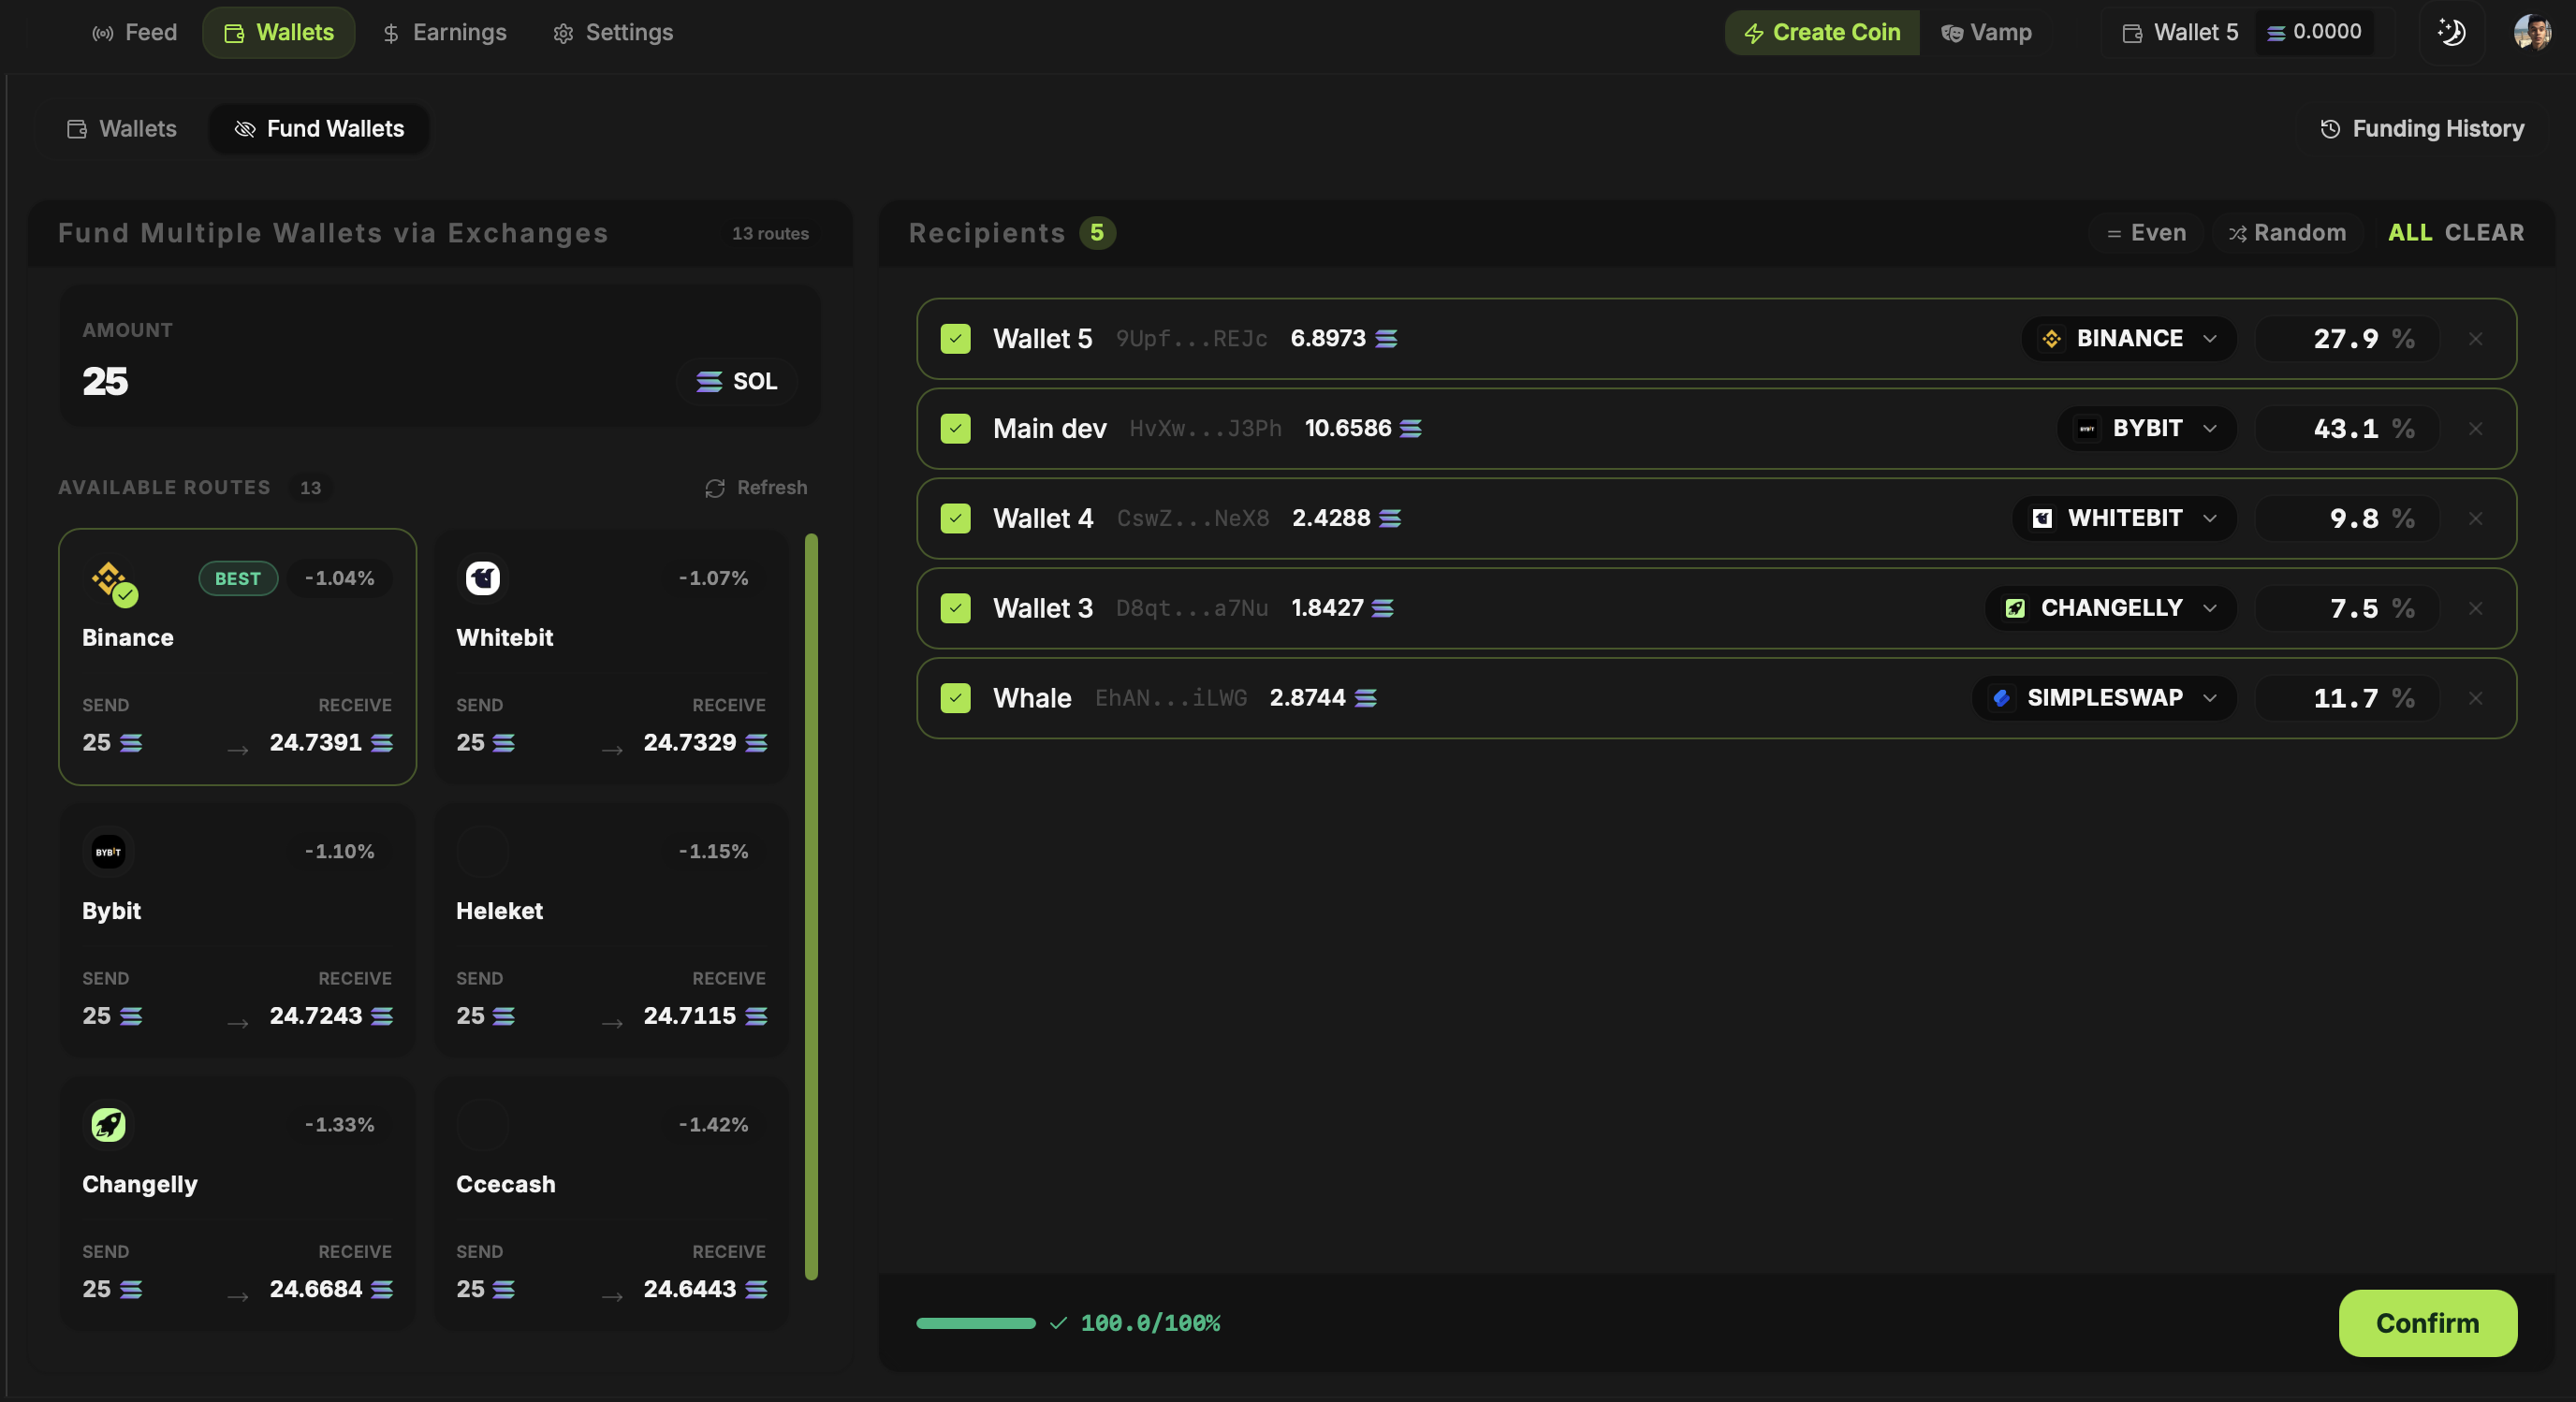Image resolution: width=2576 pixels, height=1402 pixels.
Task: Open the Settings tab
Action: [x=613, y=32]
